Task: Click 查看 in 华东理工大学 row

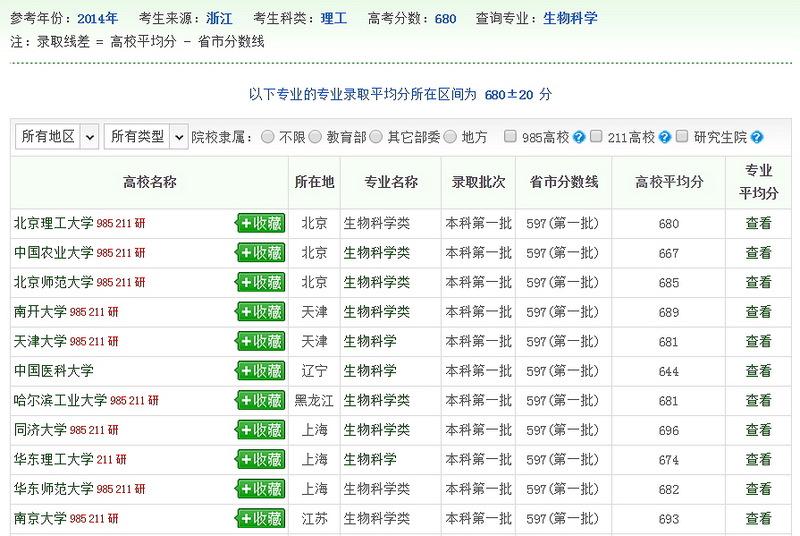Action: (x=758, y=460)
